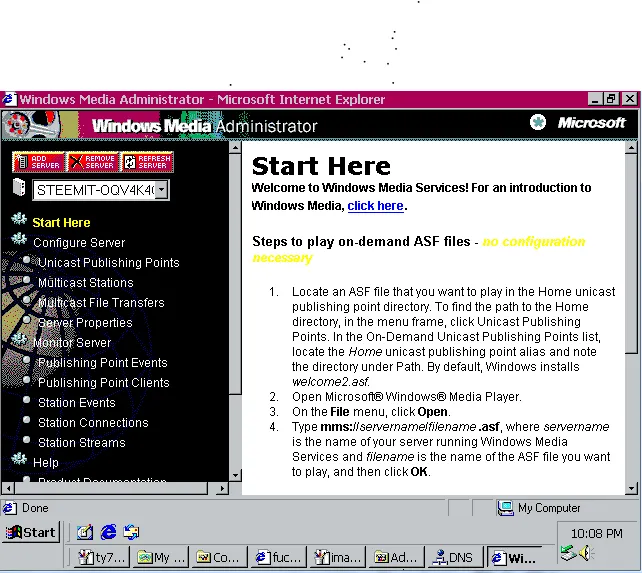Click the bullet beside Server Properties

tap(27, 319)
